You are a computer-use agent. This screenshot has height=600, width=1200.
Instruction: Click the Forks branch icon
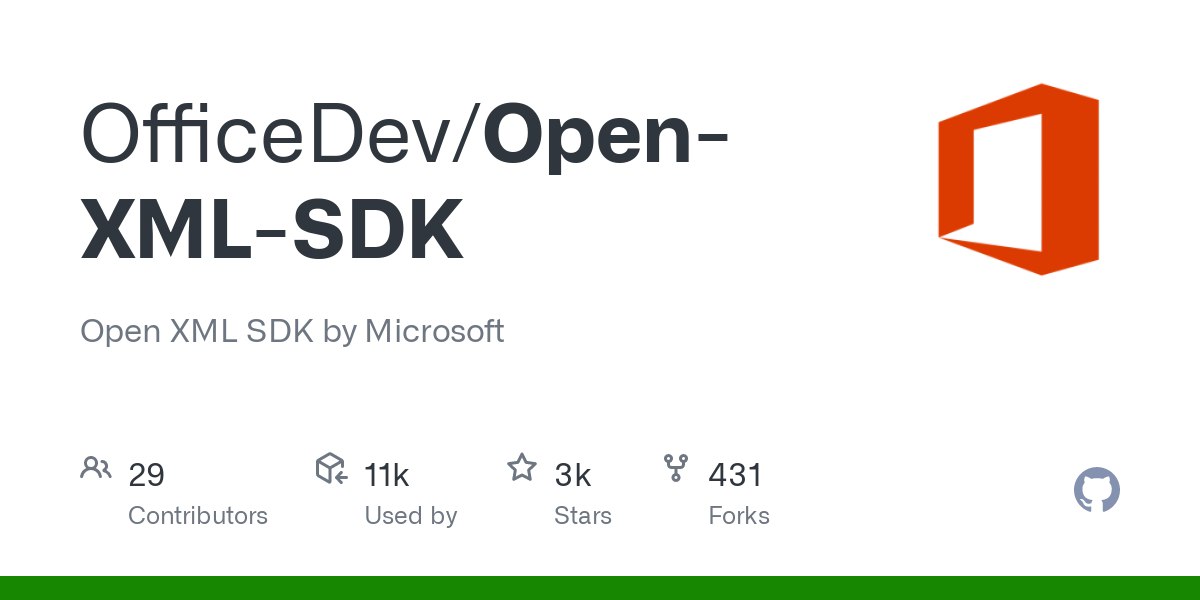[x=676, y=468]
